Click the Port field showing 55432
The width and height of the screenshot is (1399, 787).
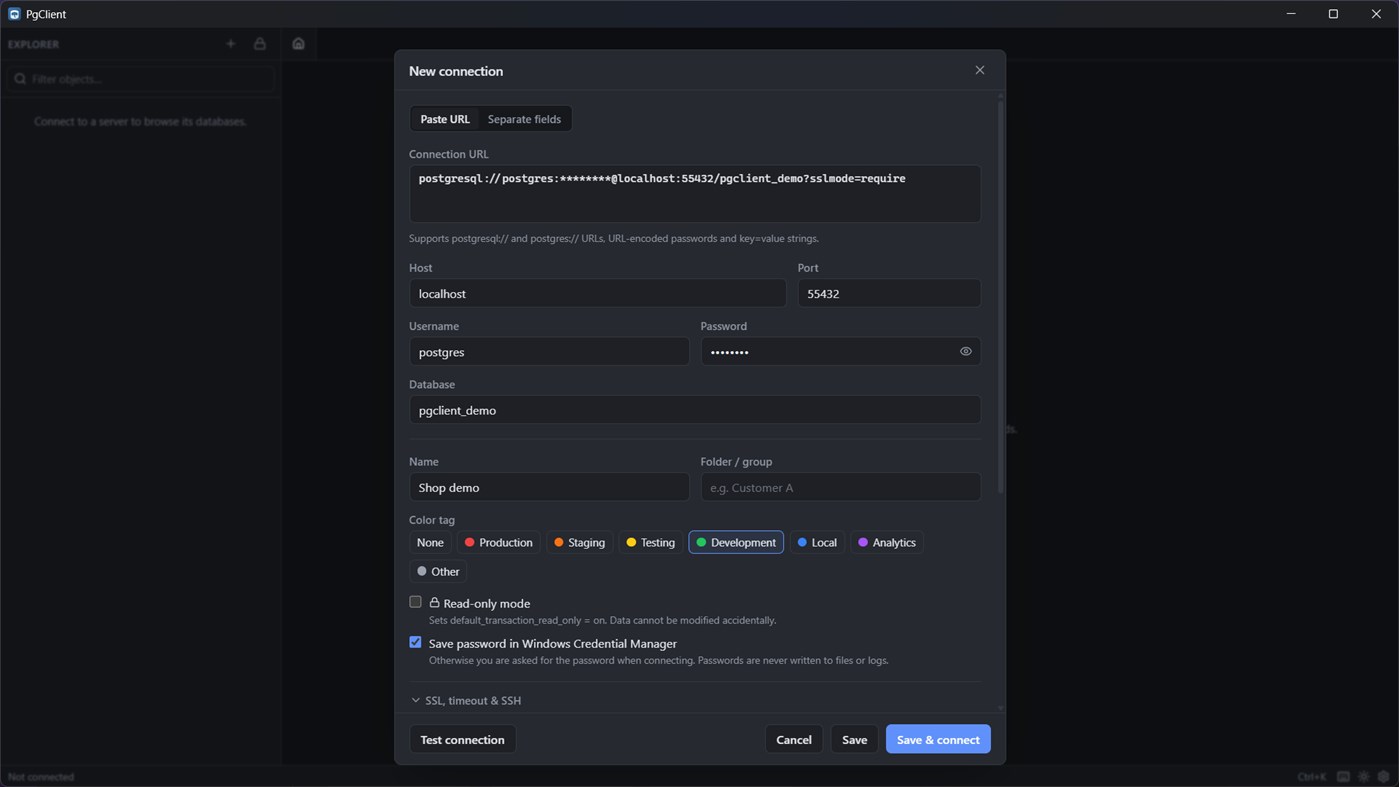[889, 294]
